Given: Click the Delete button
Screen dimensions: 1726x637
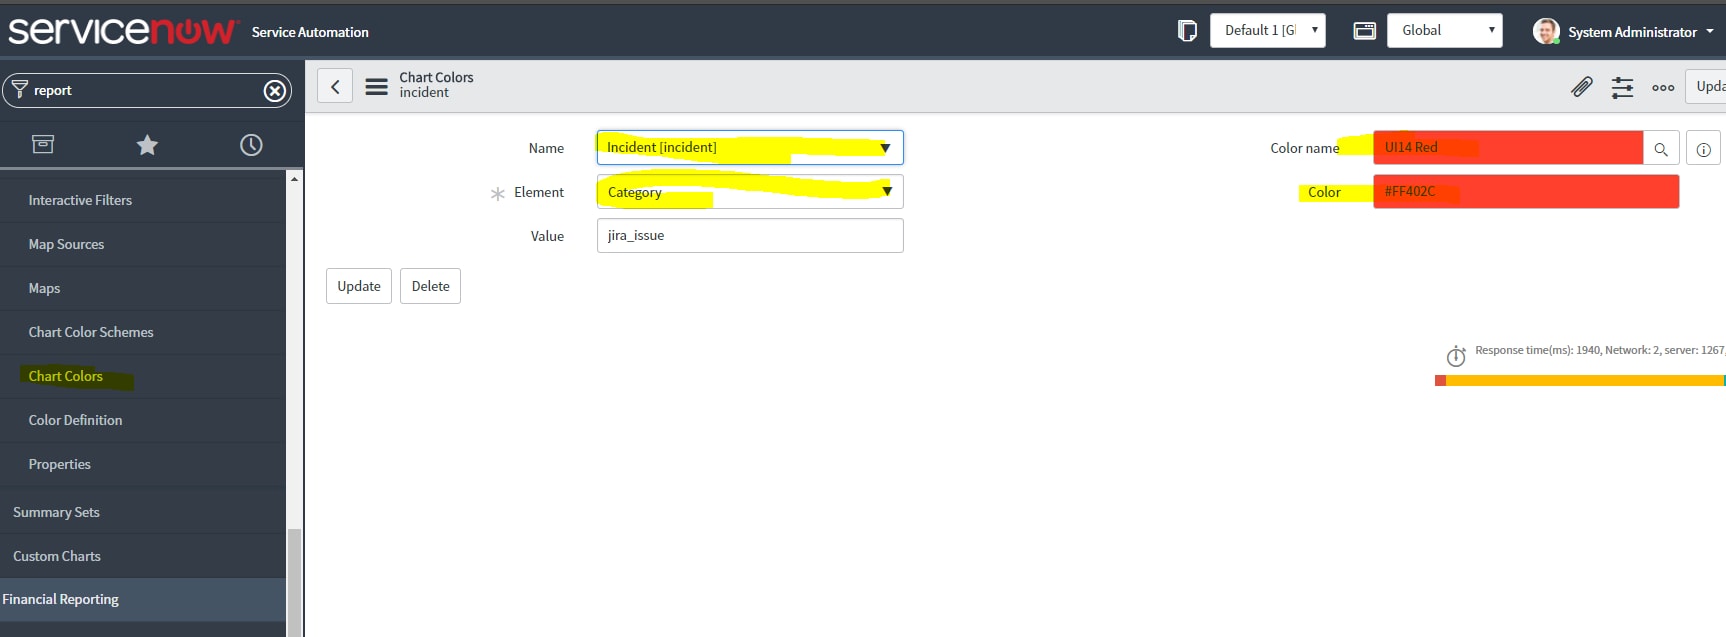Looking at the screenshot, I should (430, 286).
